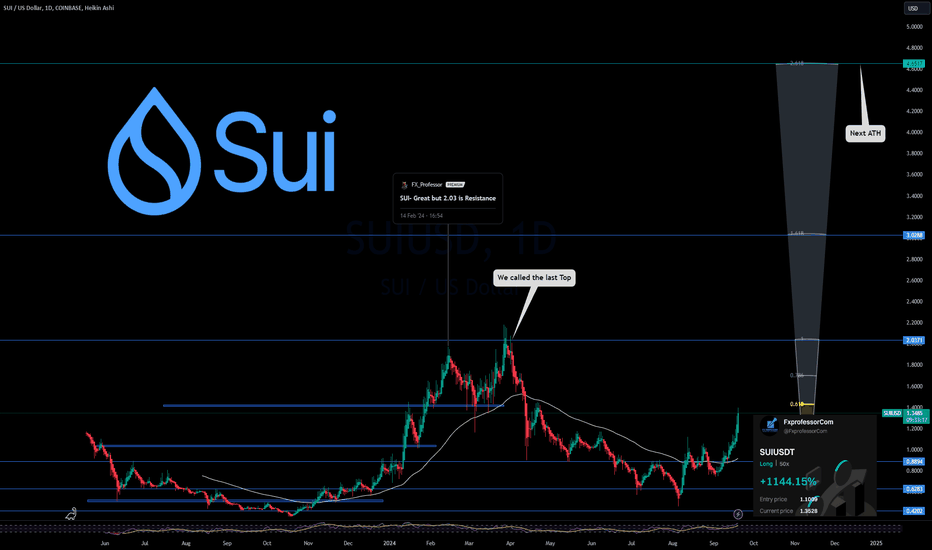Screen dimensions: 932x550
Task: Click the 4.6517 price level label
Action: (x=913, y=64)
